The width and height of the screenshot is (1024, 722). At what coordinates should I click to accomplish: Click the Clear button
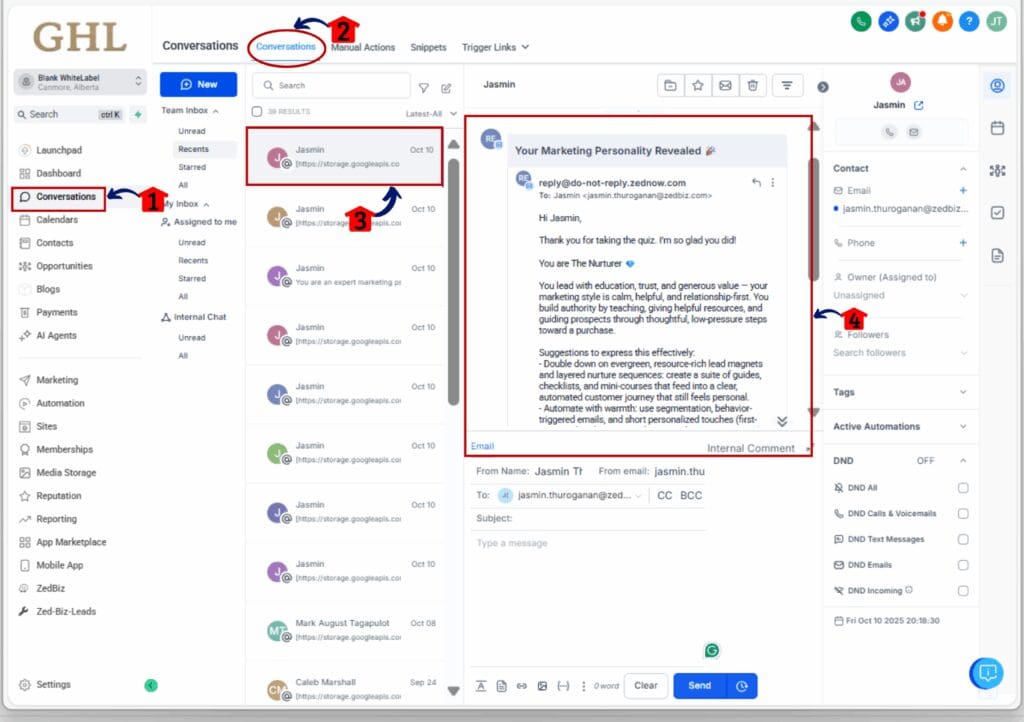(645, 686)
